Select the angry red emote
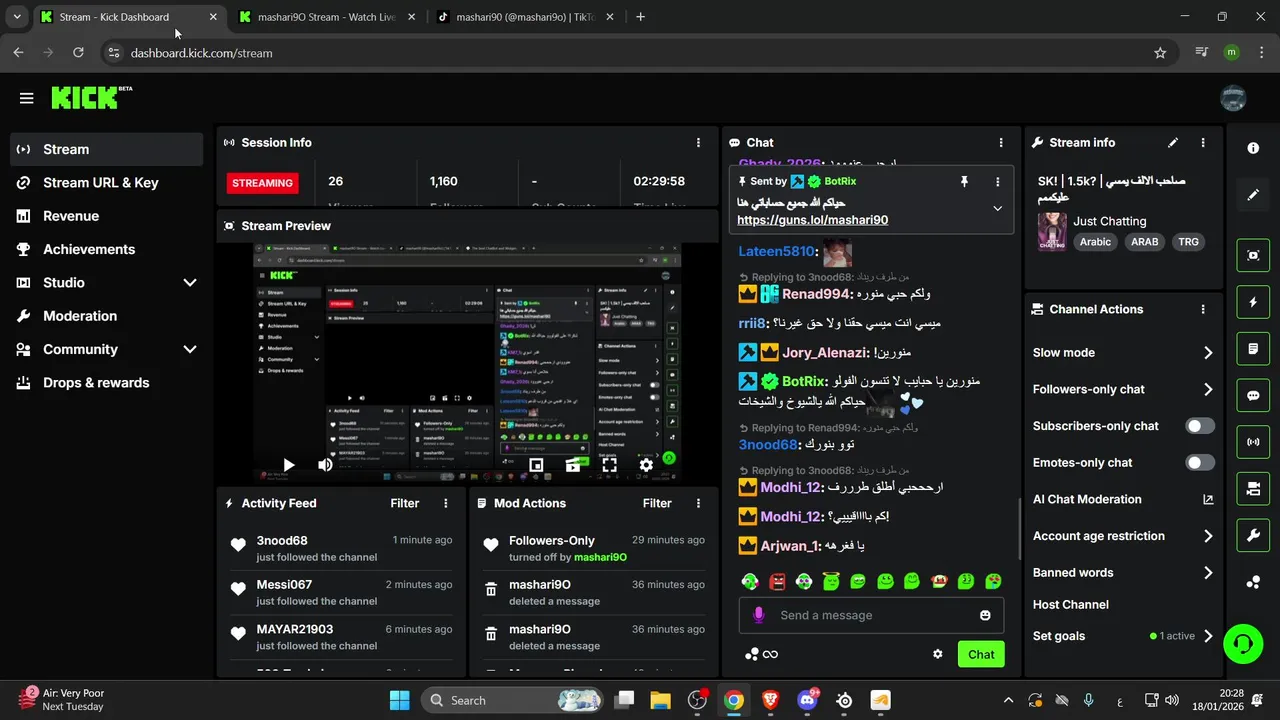Screen dimensions: 1280x720 pyautogui.click(x=777, y=581)
